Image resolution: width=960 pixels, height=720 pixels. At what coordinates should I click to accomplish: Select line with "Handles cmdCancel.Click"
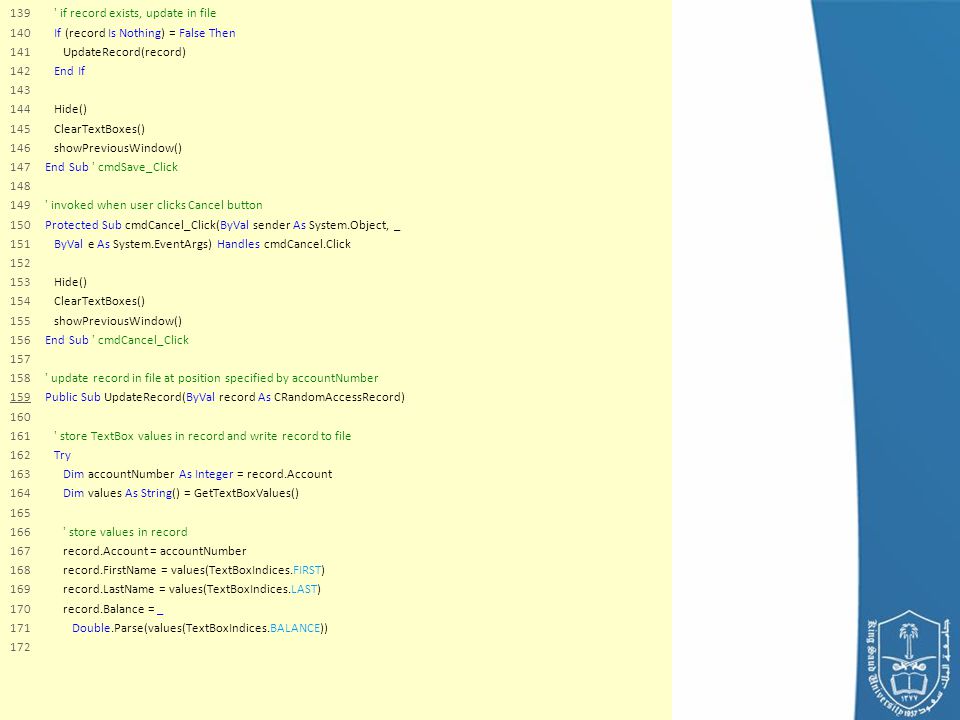(x=202, y=244)
